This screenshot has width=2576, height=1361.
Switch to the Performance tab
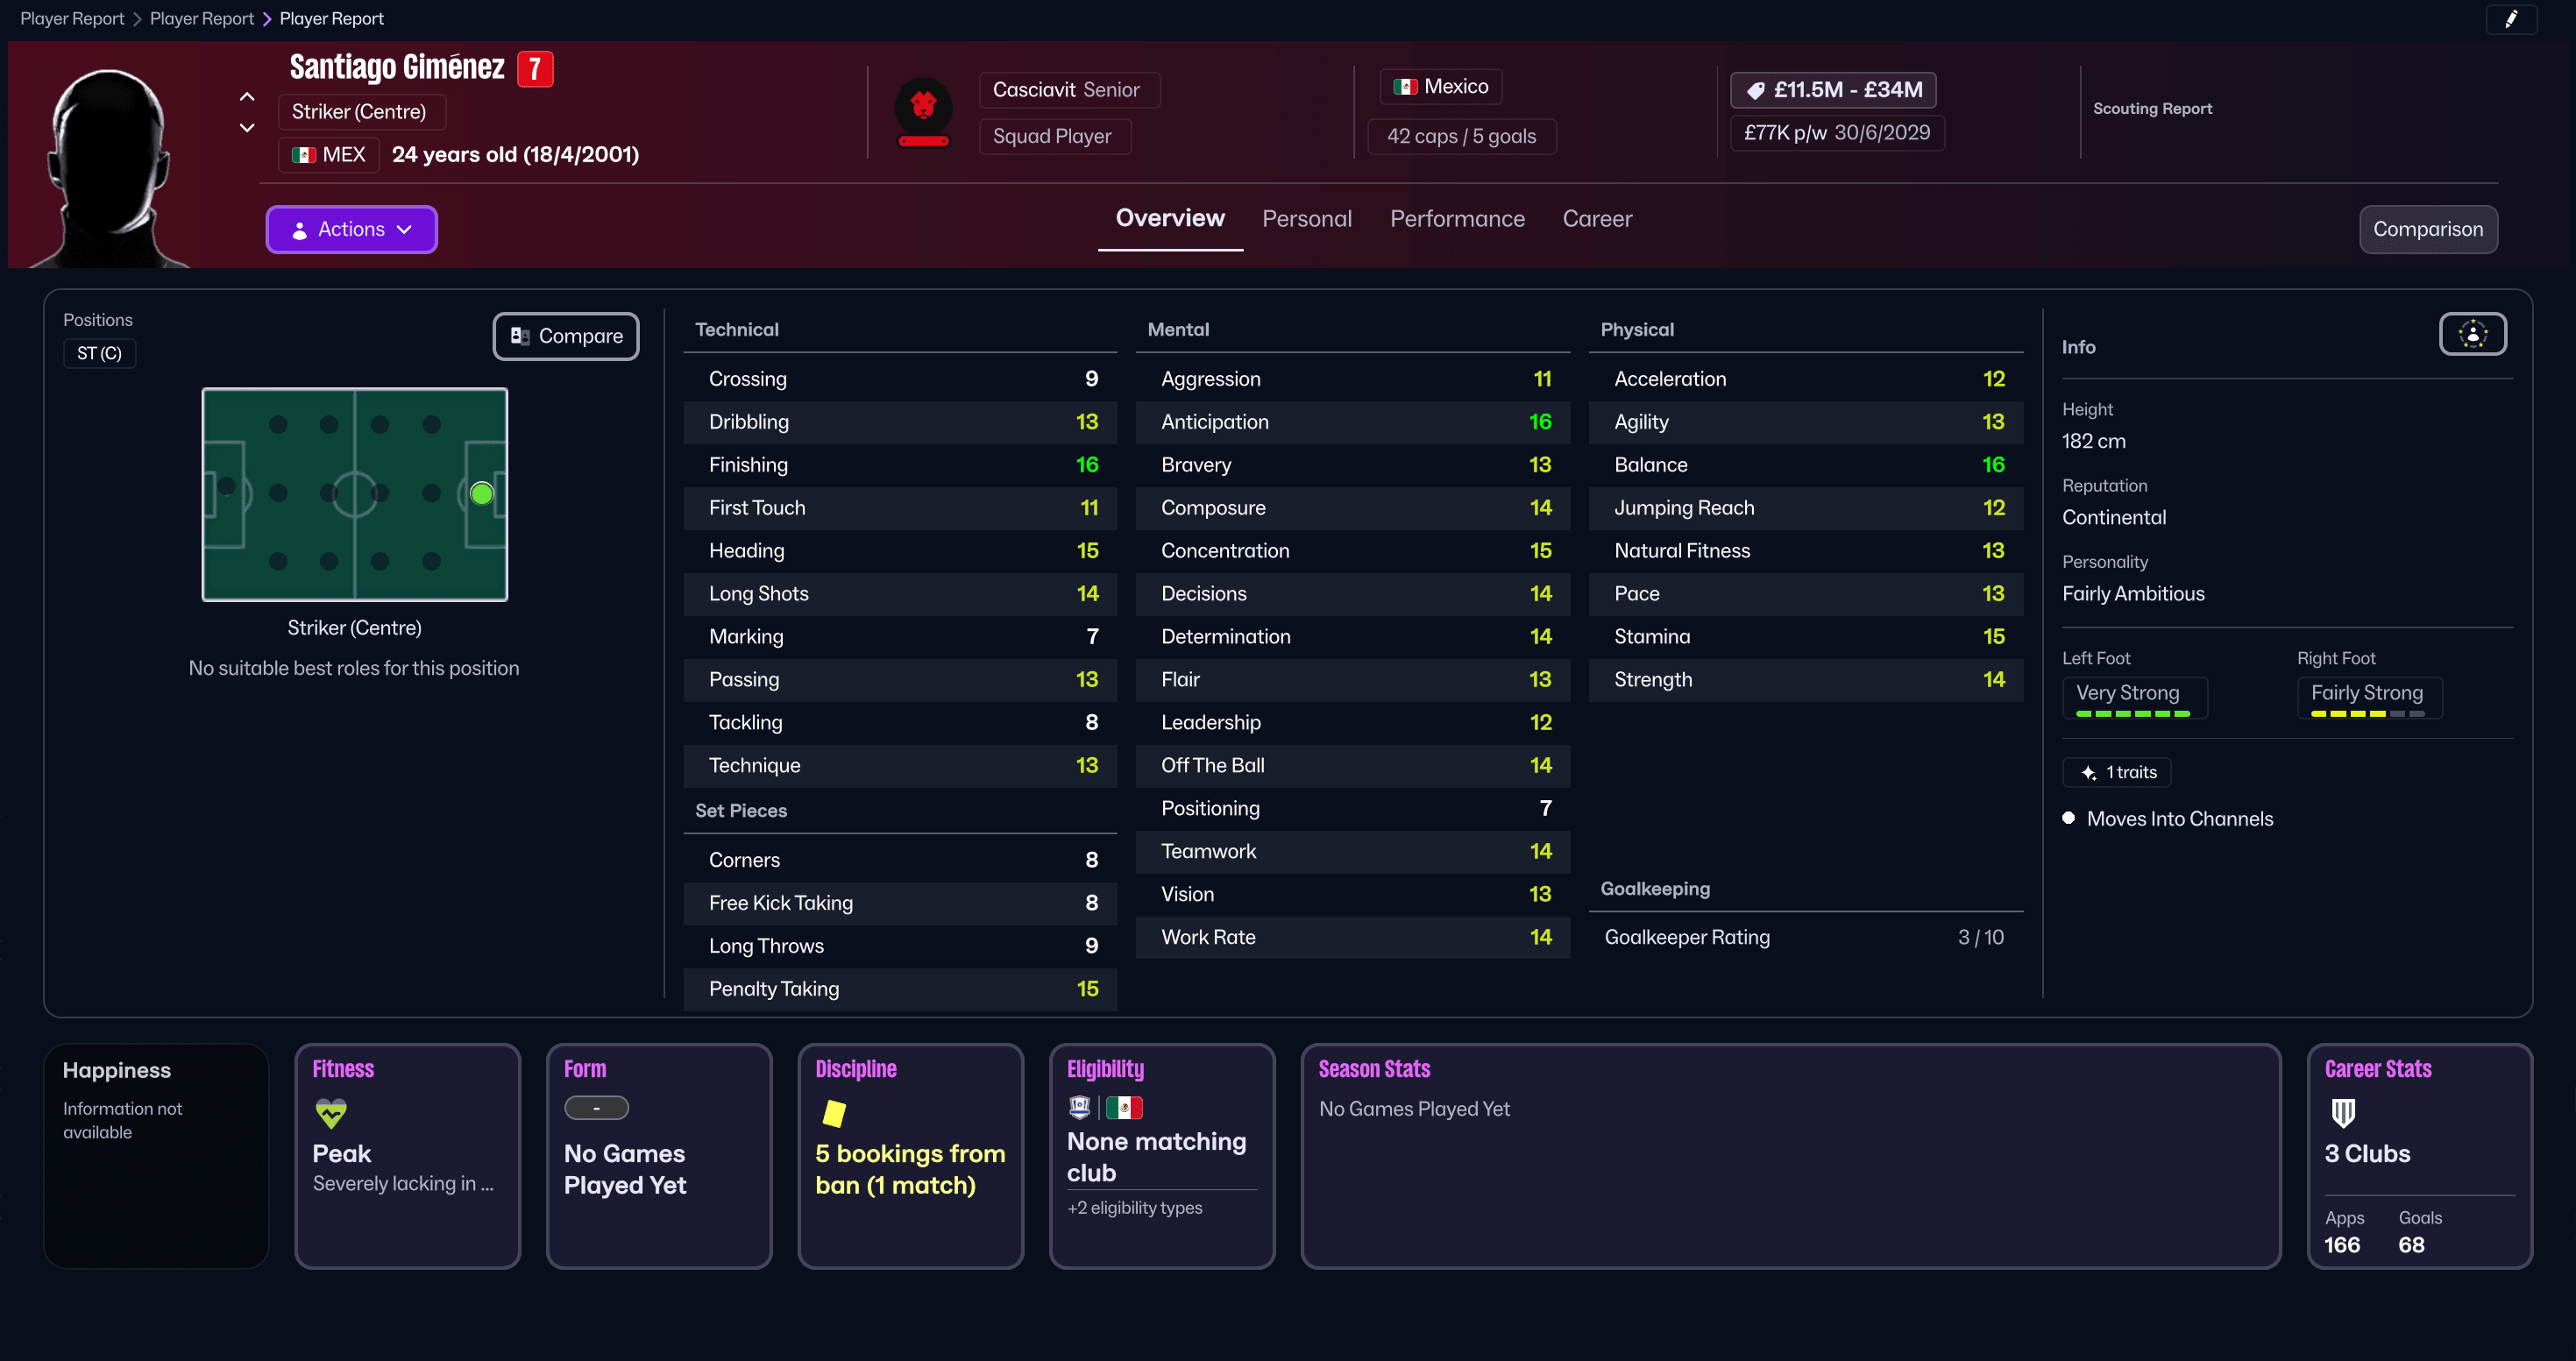[1457, 218]
